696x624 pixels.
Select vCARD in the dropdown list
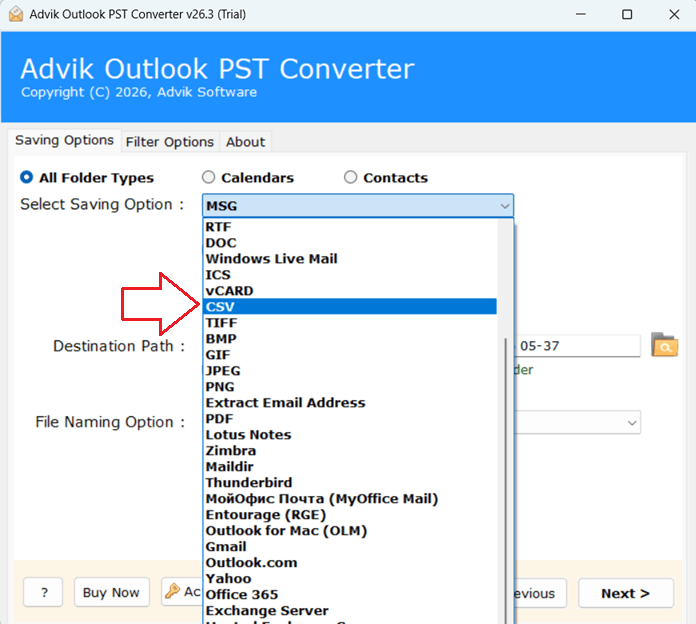click(x=350, y=291)
